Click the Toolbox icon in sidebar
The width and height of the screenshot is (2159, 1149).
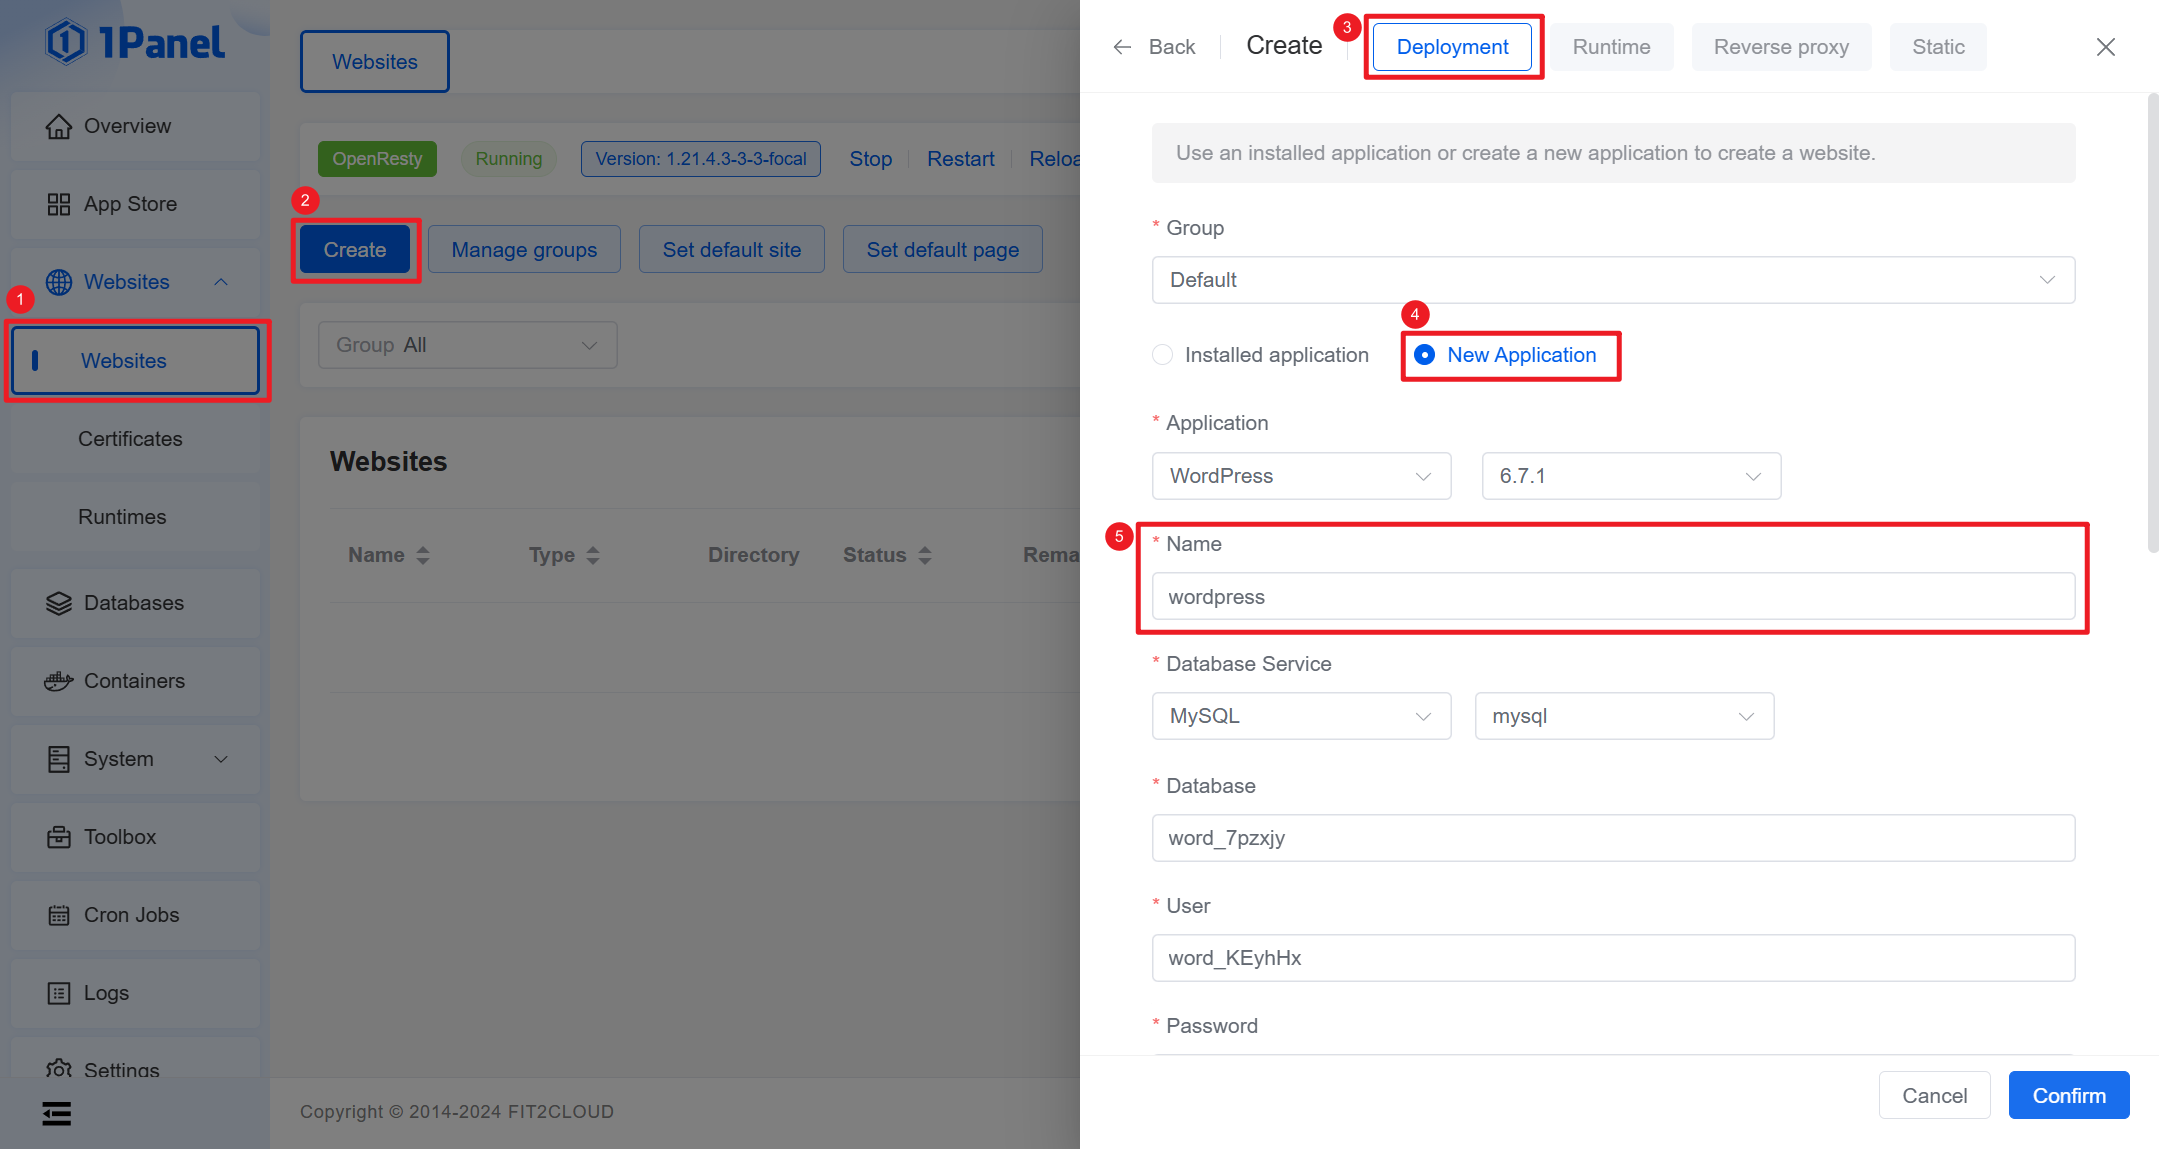pos(59,838)
